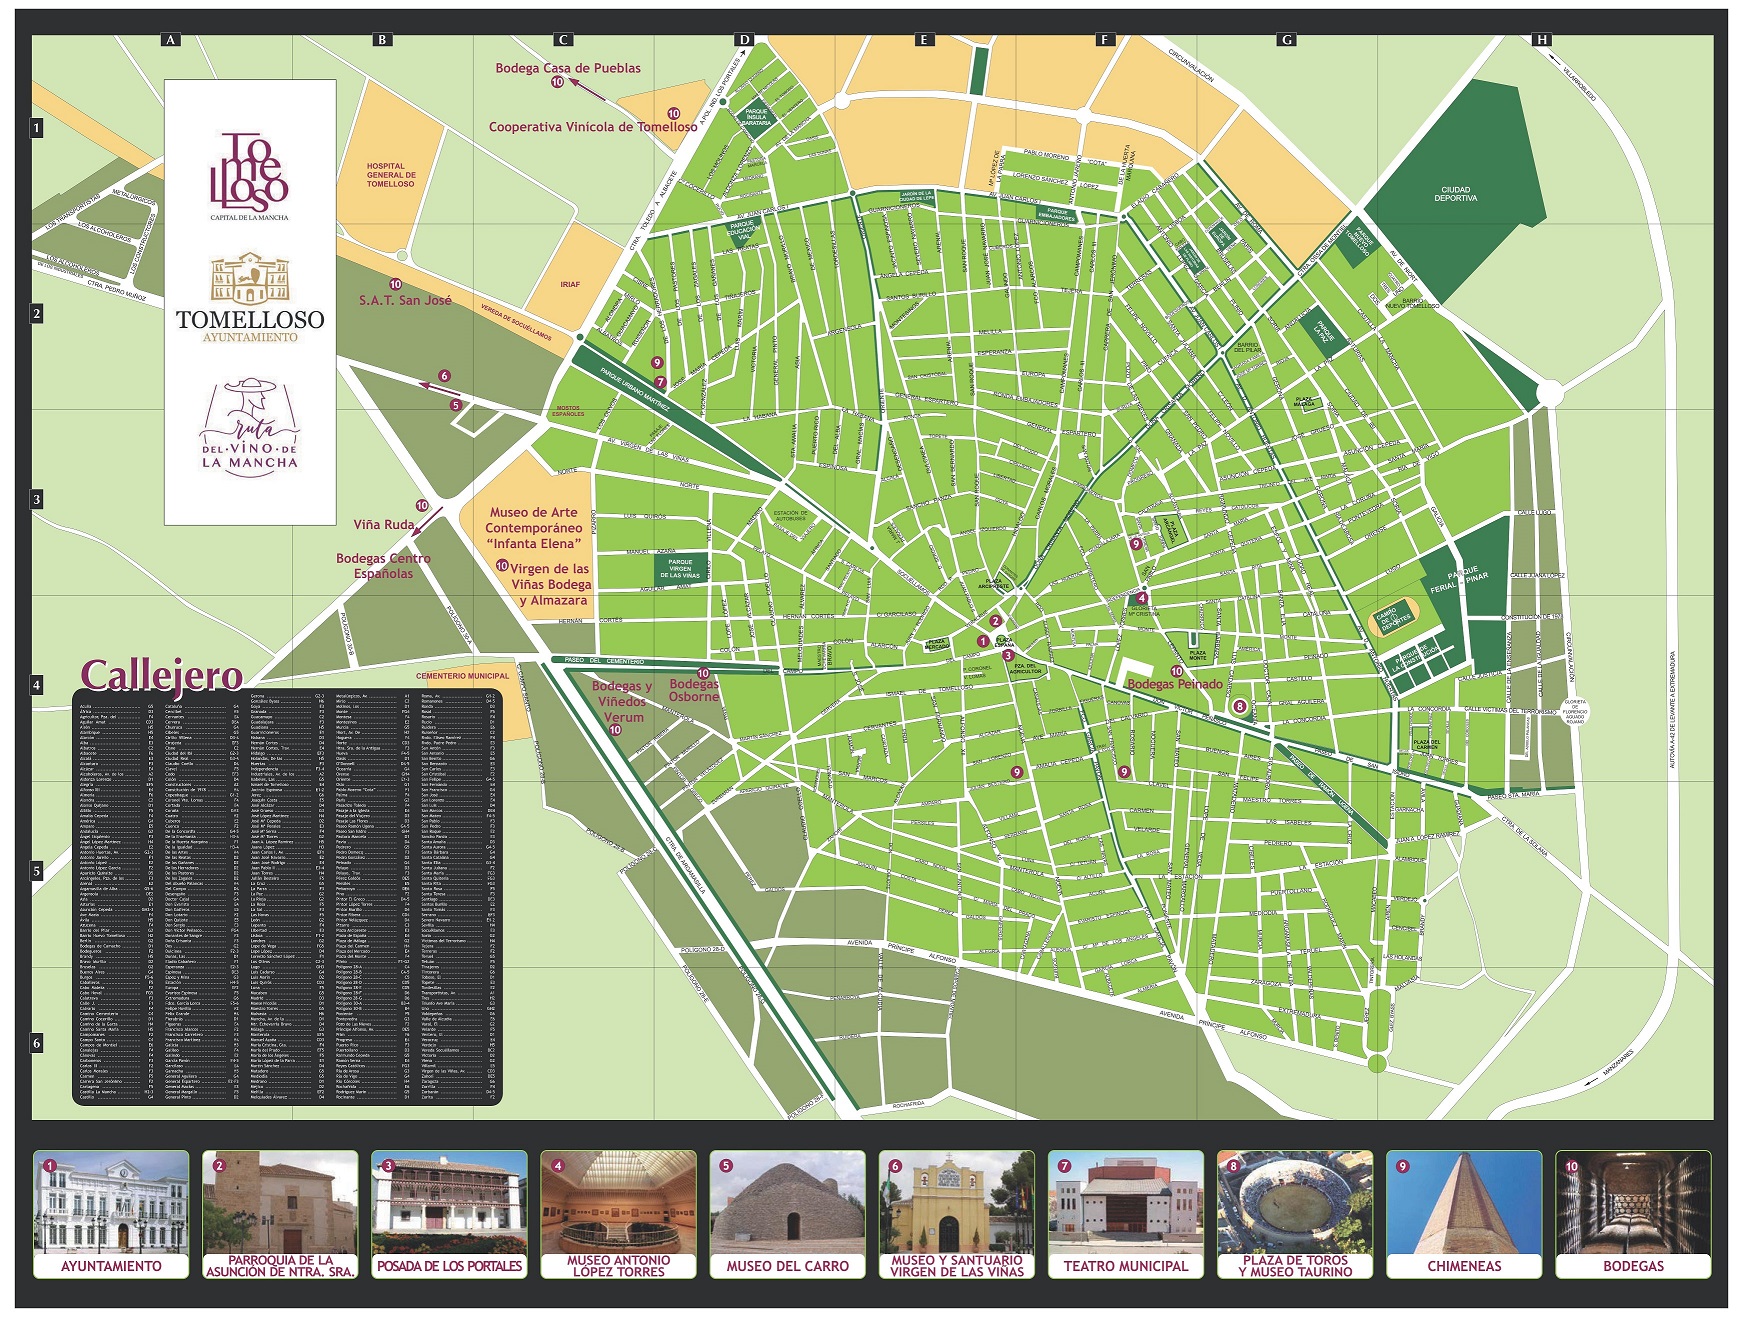
Task: Click marker 10 above Bodegas Osborne
Action: click(x=703, y=674)
